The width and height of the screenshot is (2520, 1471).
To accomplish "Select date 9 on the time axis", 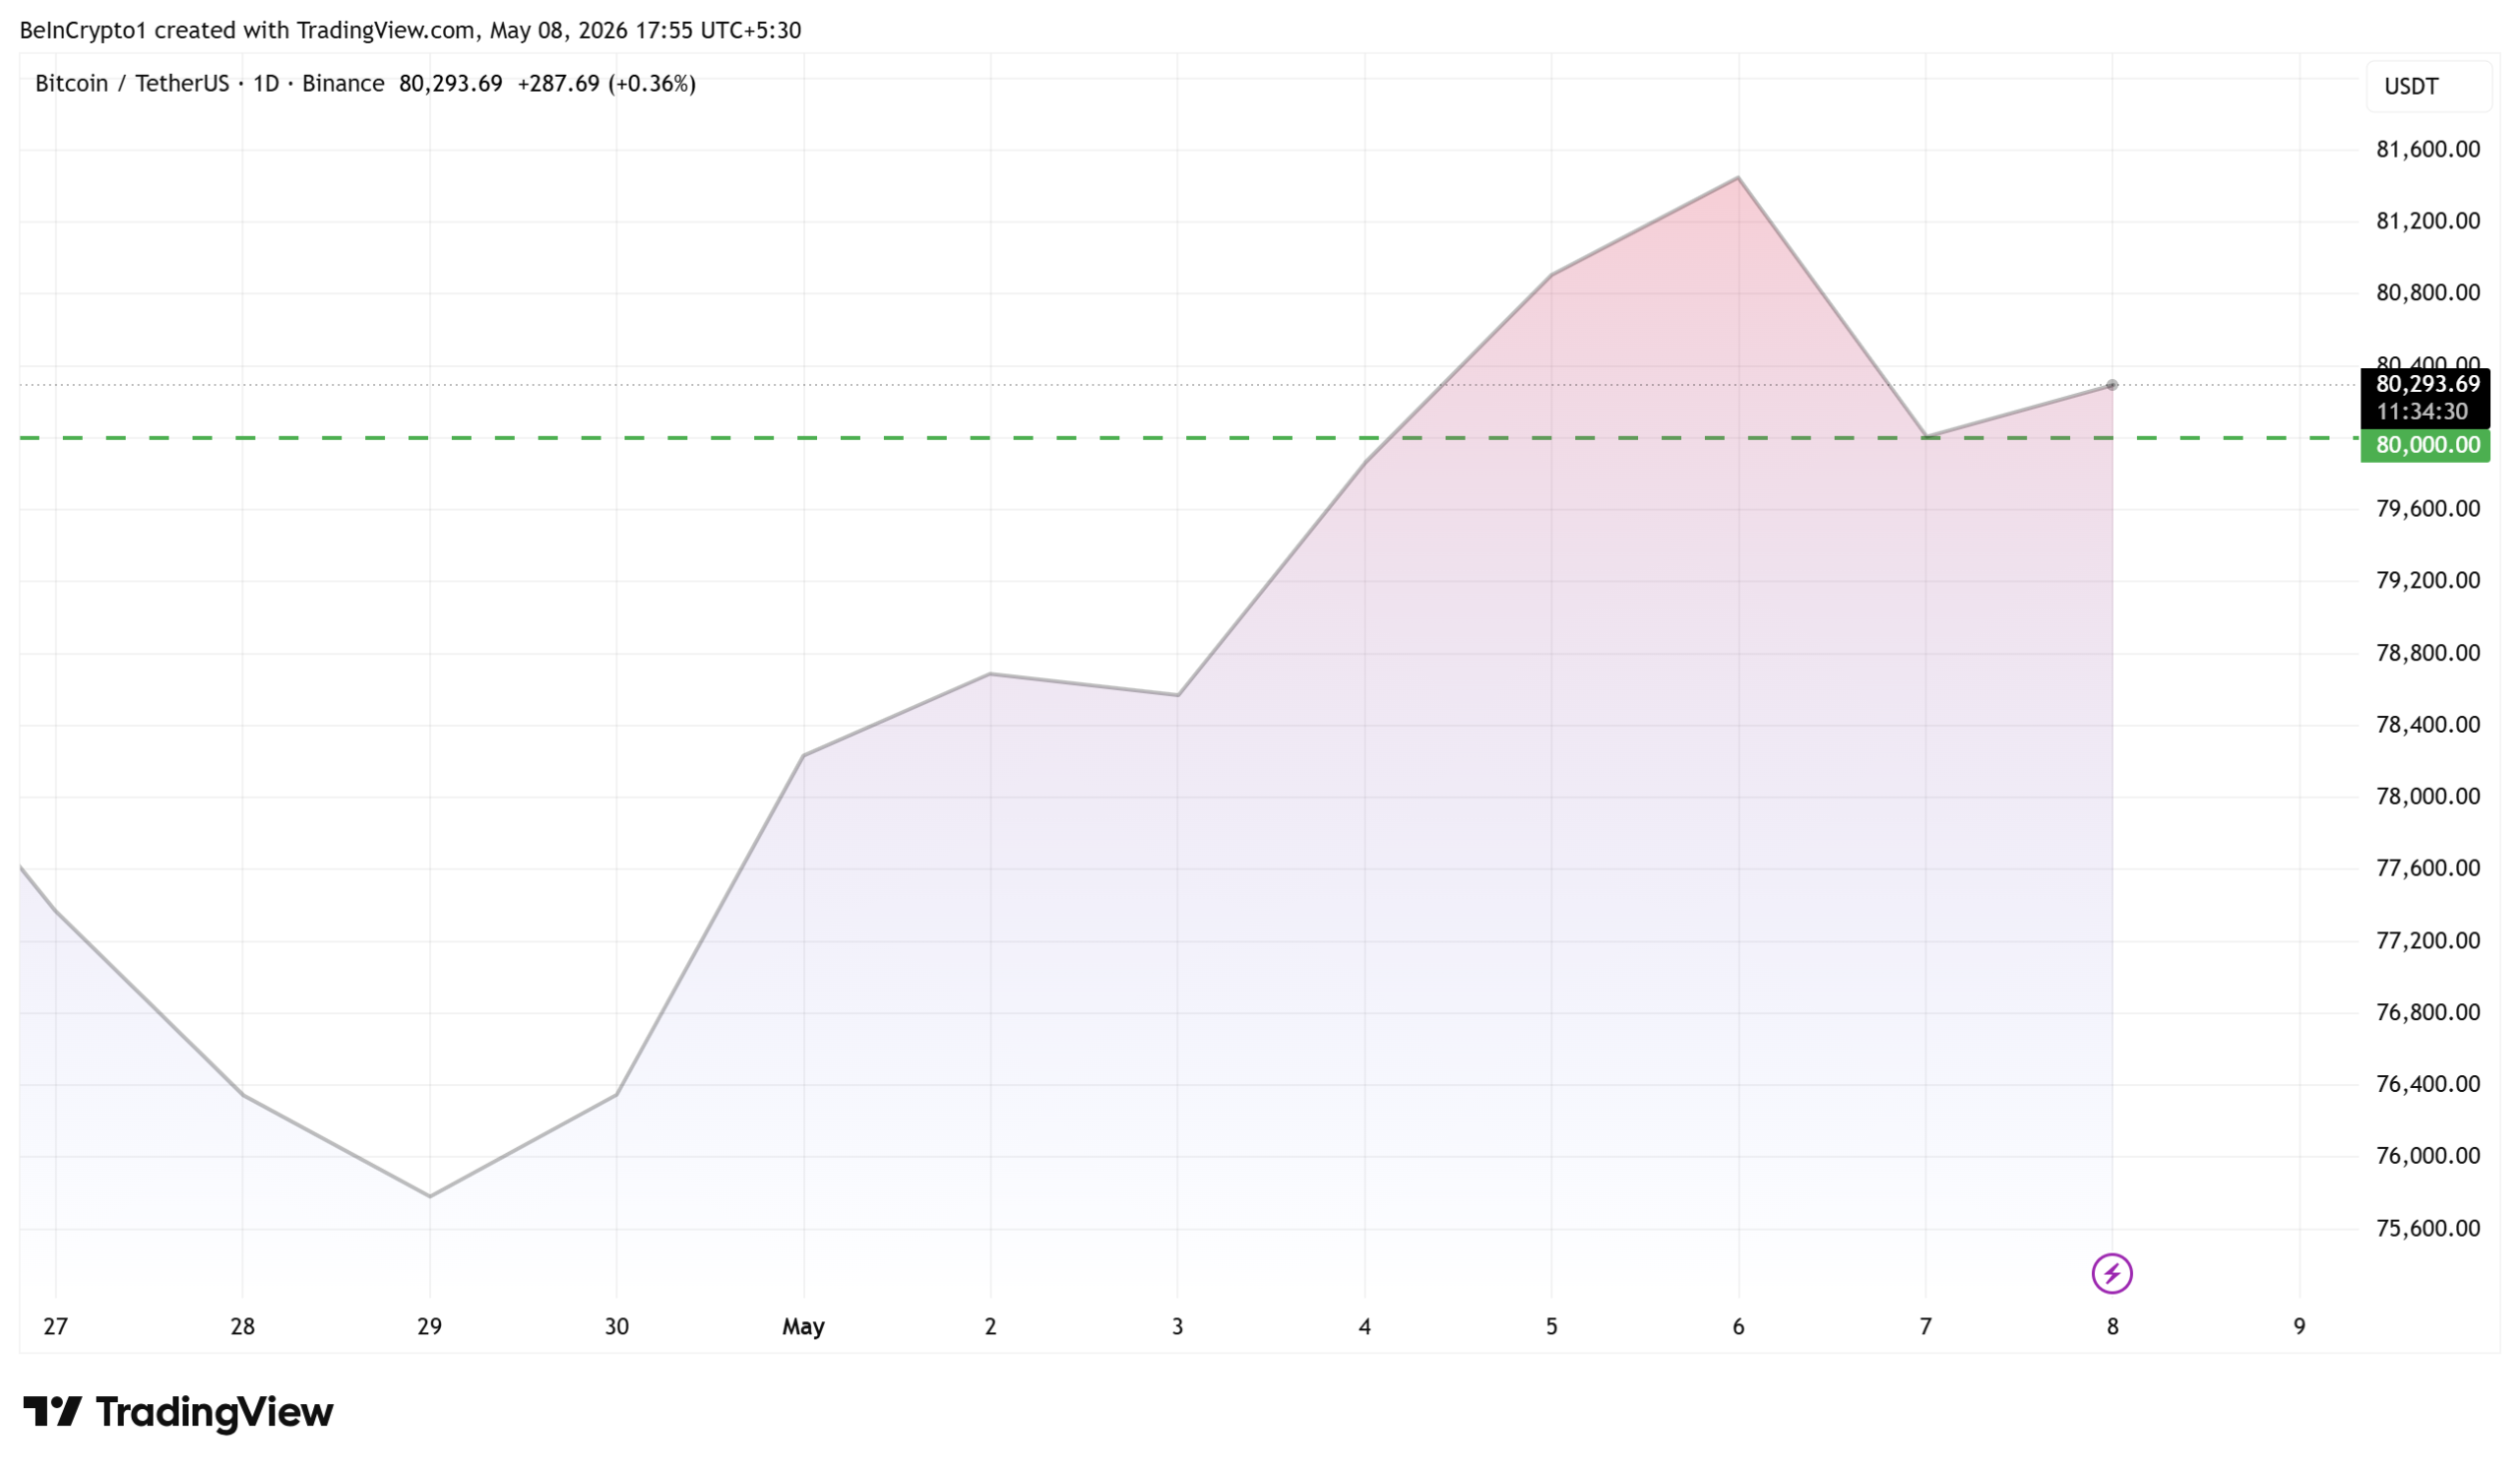I will pos(2299,1326).
